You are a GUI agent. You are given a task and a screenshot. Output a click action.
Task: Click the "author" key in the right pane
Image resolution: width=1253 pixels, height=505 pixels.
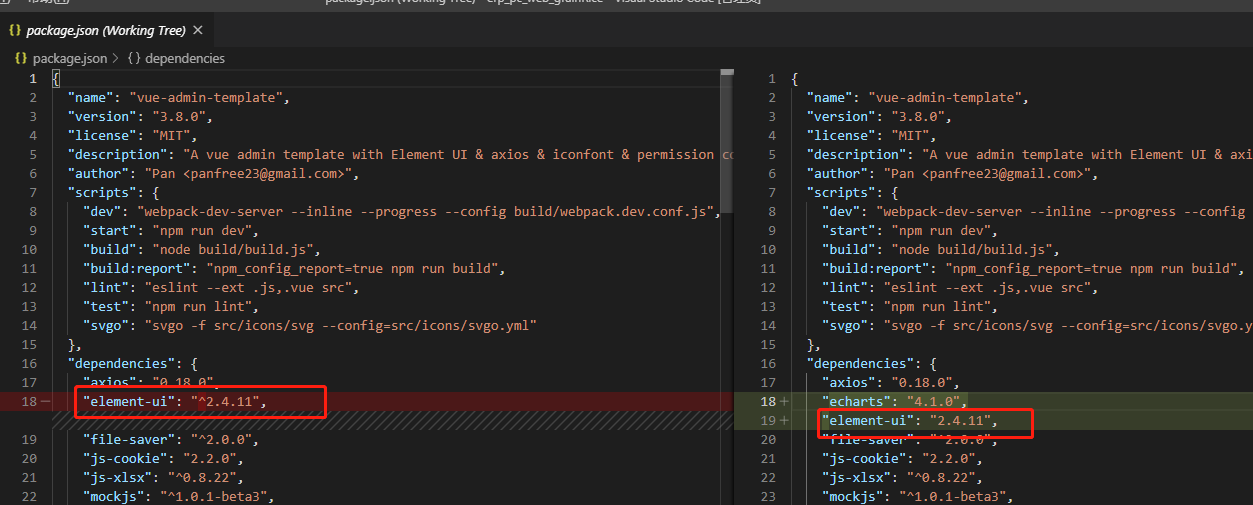click(838, 174)
